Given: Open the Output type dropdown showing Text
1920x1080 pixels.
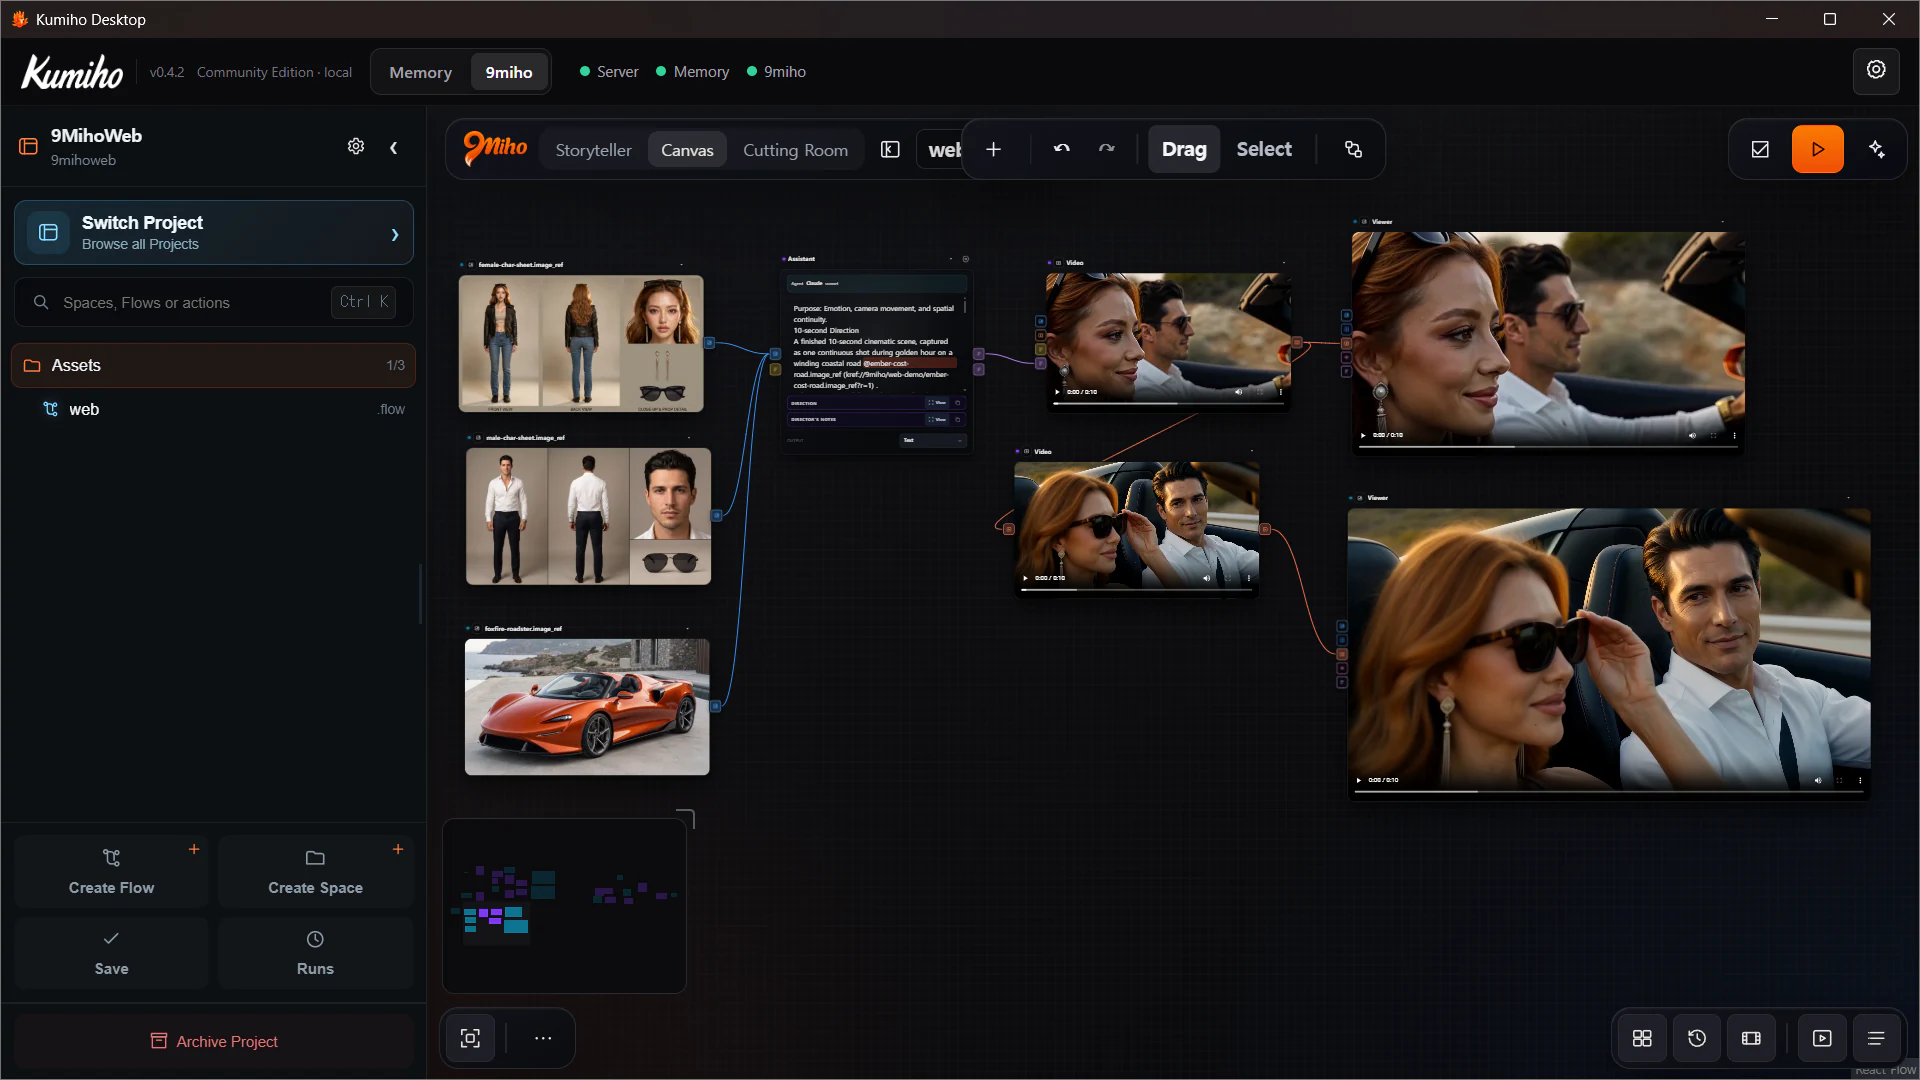Looking at the screenshot, I should pos(933,440).
